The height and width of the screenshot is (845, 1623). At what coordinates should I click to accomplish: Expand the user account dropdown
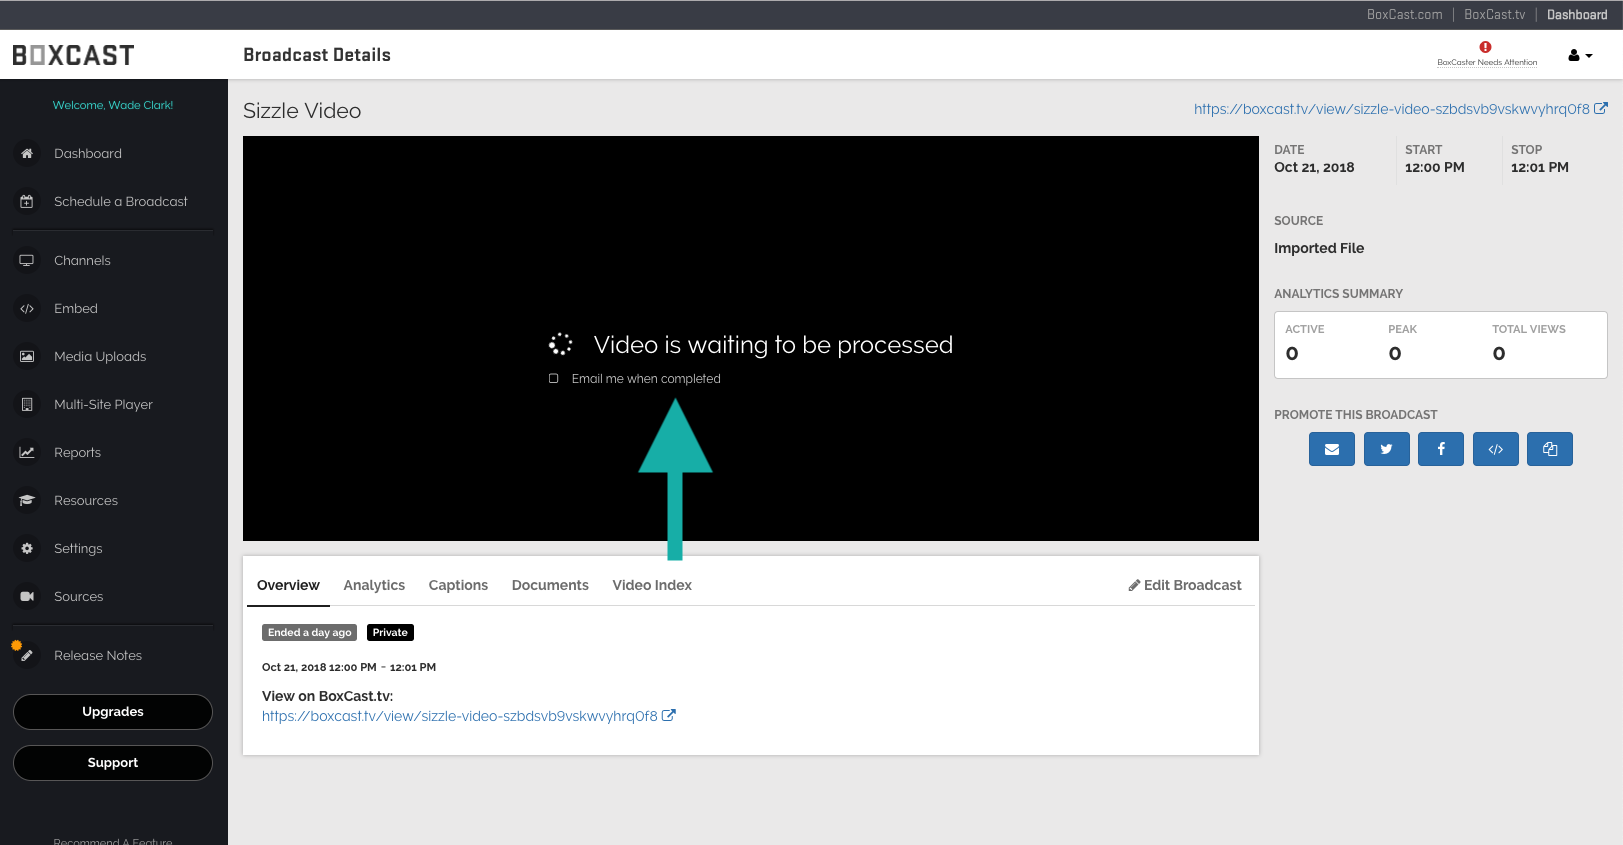[1580, 56]
